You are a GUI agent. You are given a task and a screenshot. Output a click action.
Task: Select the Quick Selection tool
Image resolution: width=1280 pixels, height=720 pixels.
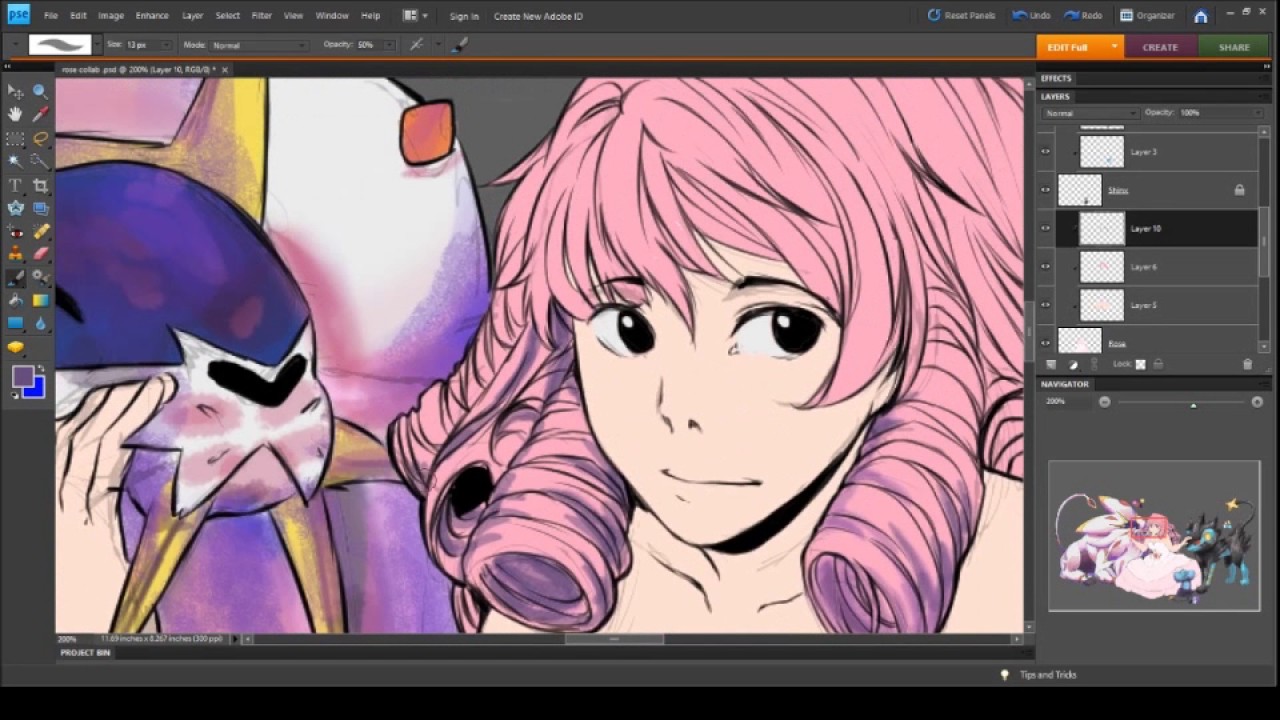coord(40,161)
